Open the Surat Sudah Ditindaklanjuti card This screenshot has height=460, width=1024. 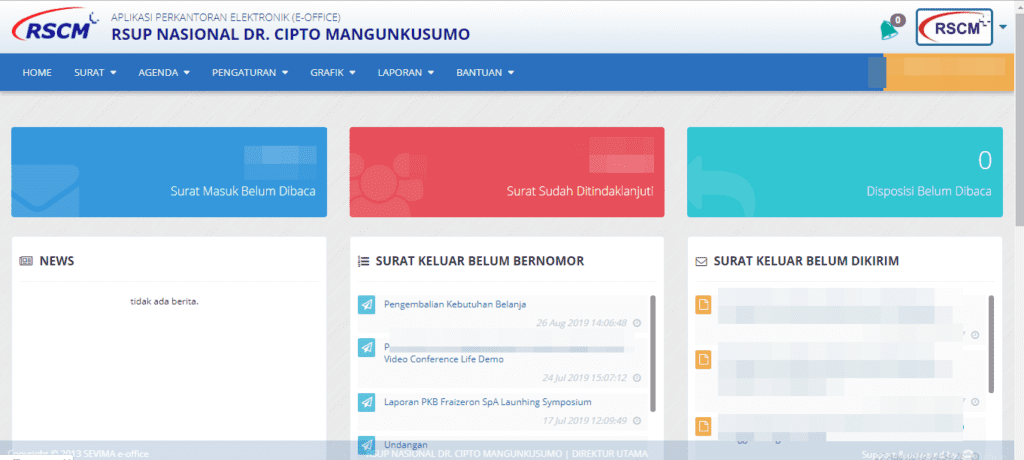507,172
